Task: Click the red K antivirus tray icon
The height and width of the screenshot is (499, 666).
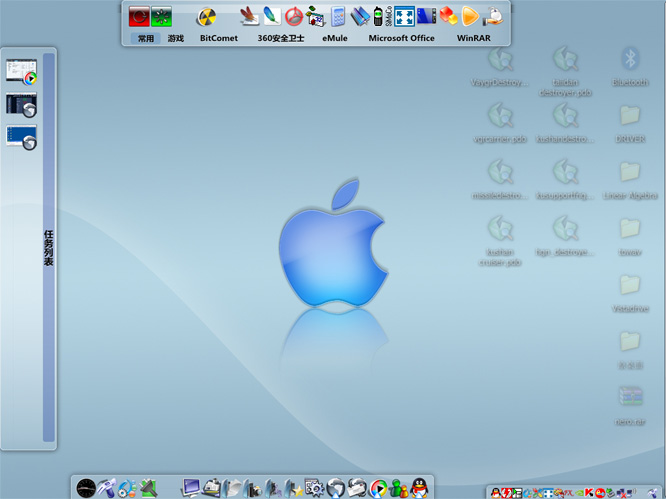Action: tap(589, 493)
